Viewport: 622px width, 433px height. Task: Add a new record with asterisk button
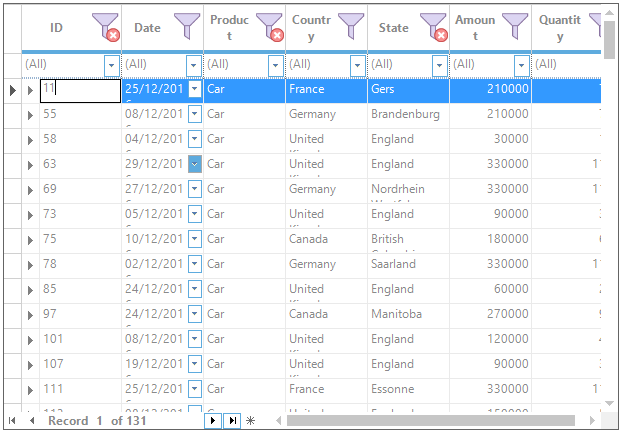point(250,420)
